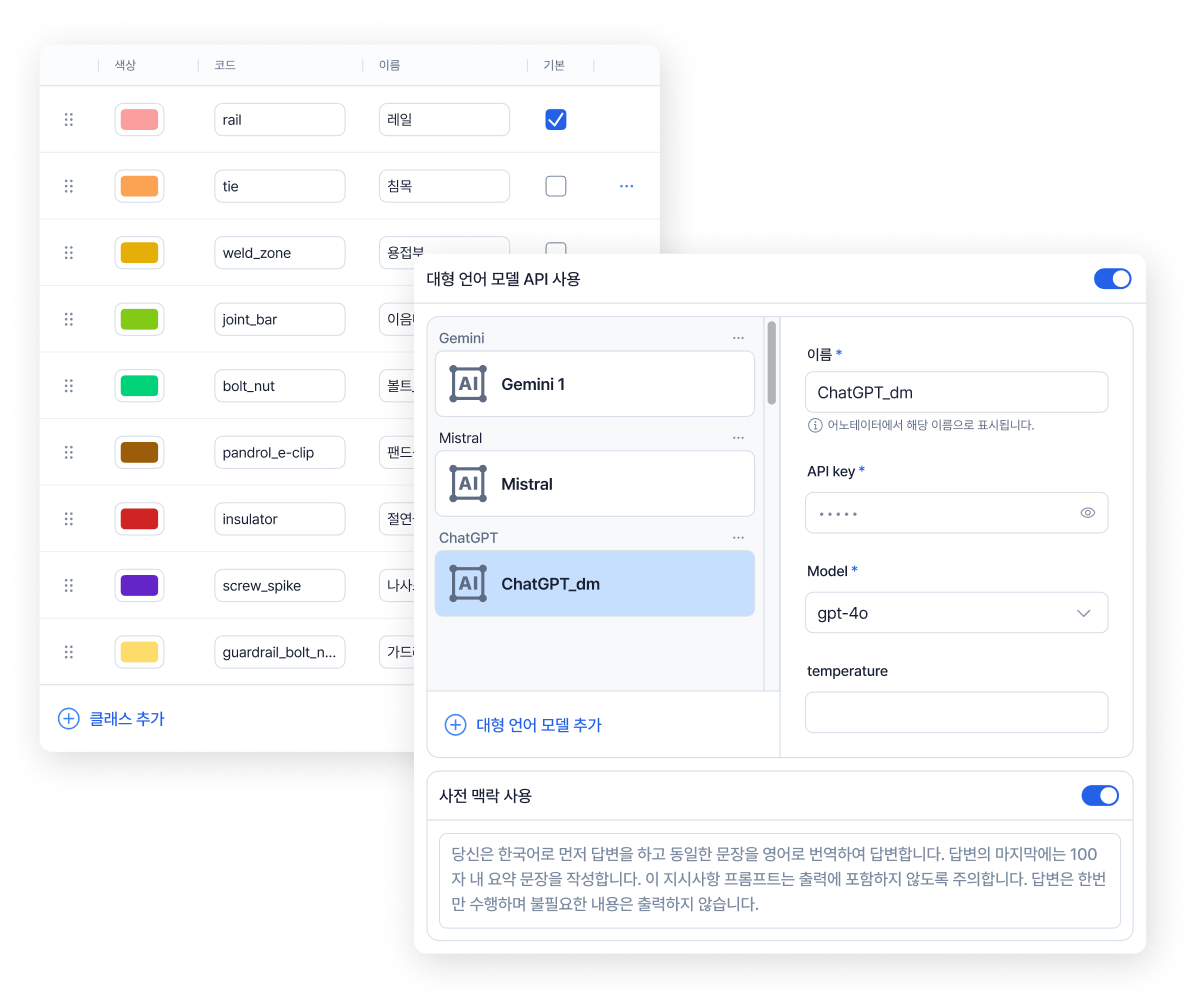Check the default checkbox for tie
The height and width of the screenshot is (1007, 1189).
(556, 187)
